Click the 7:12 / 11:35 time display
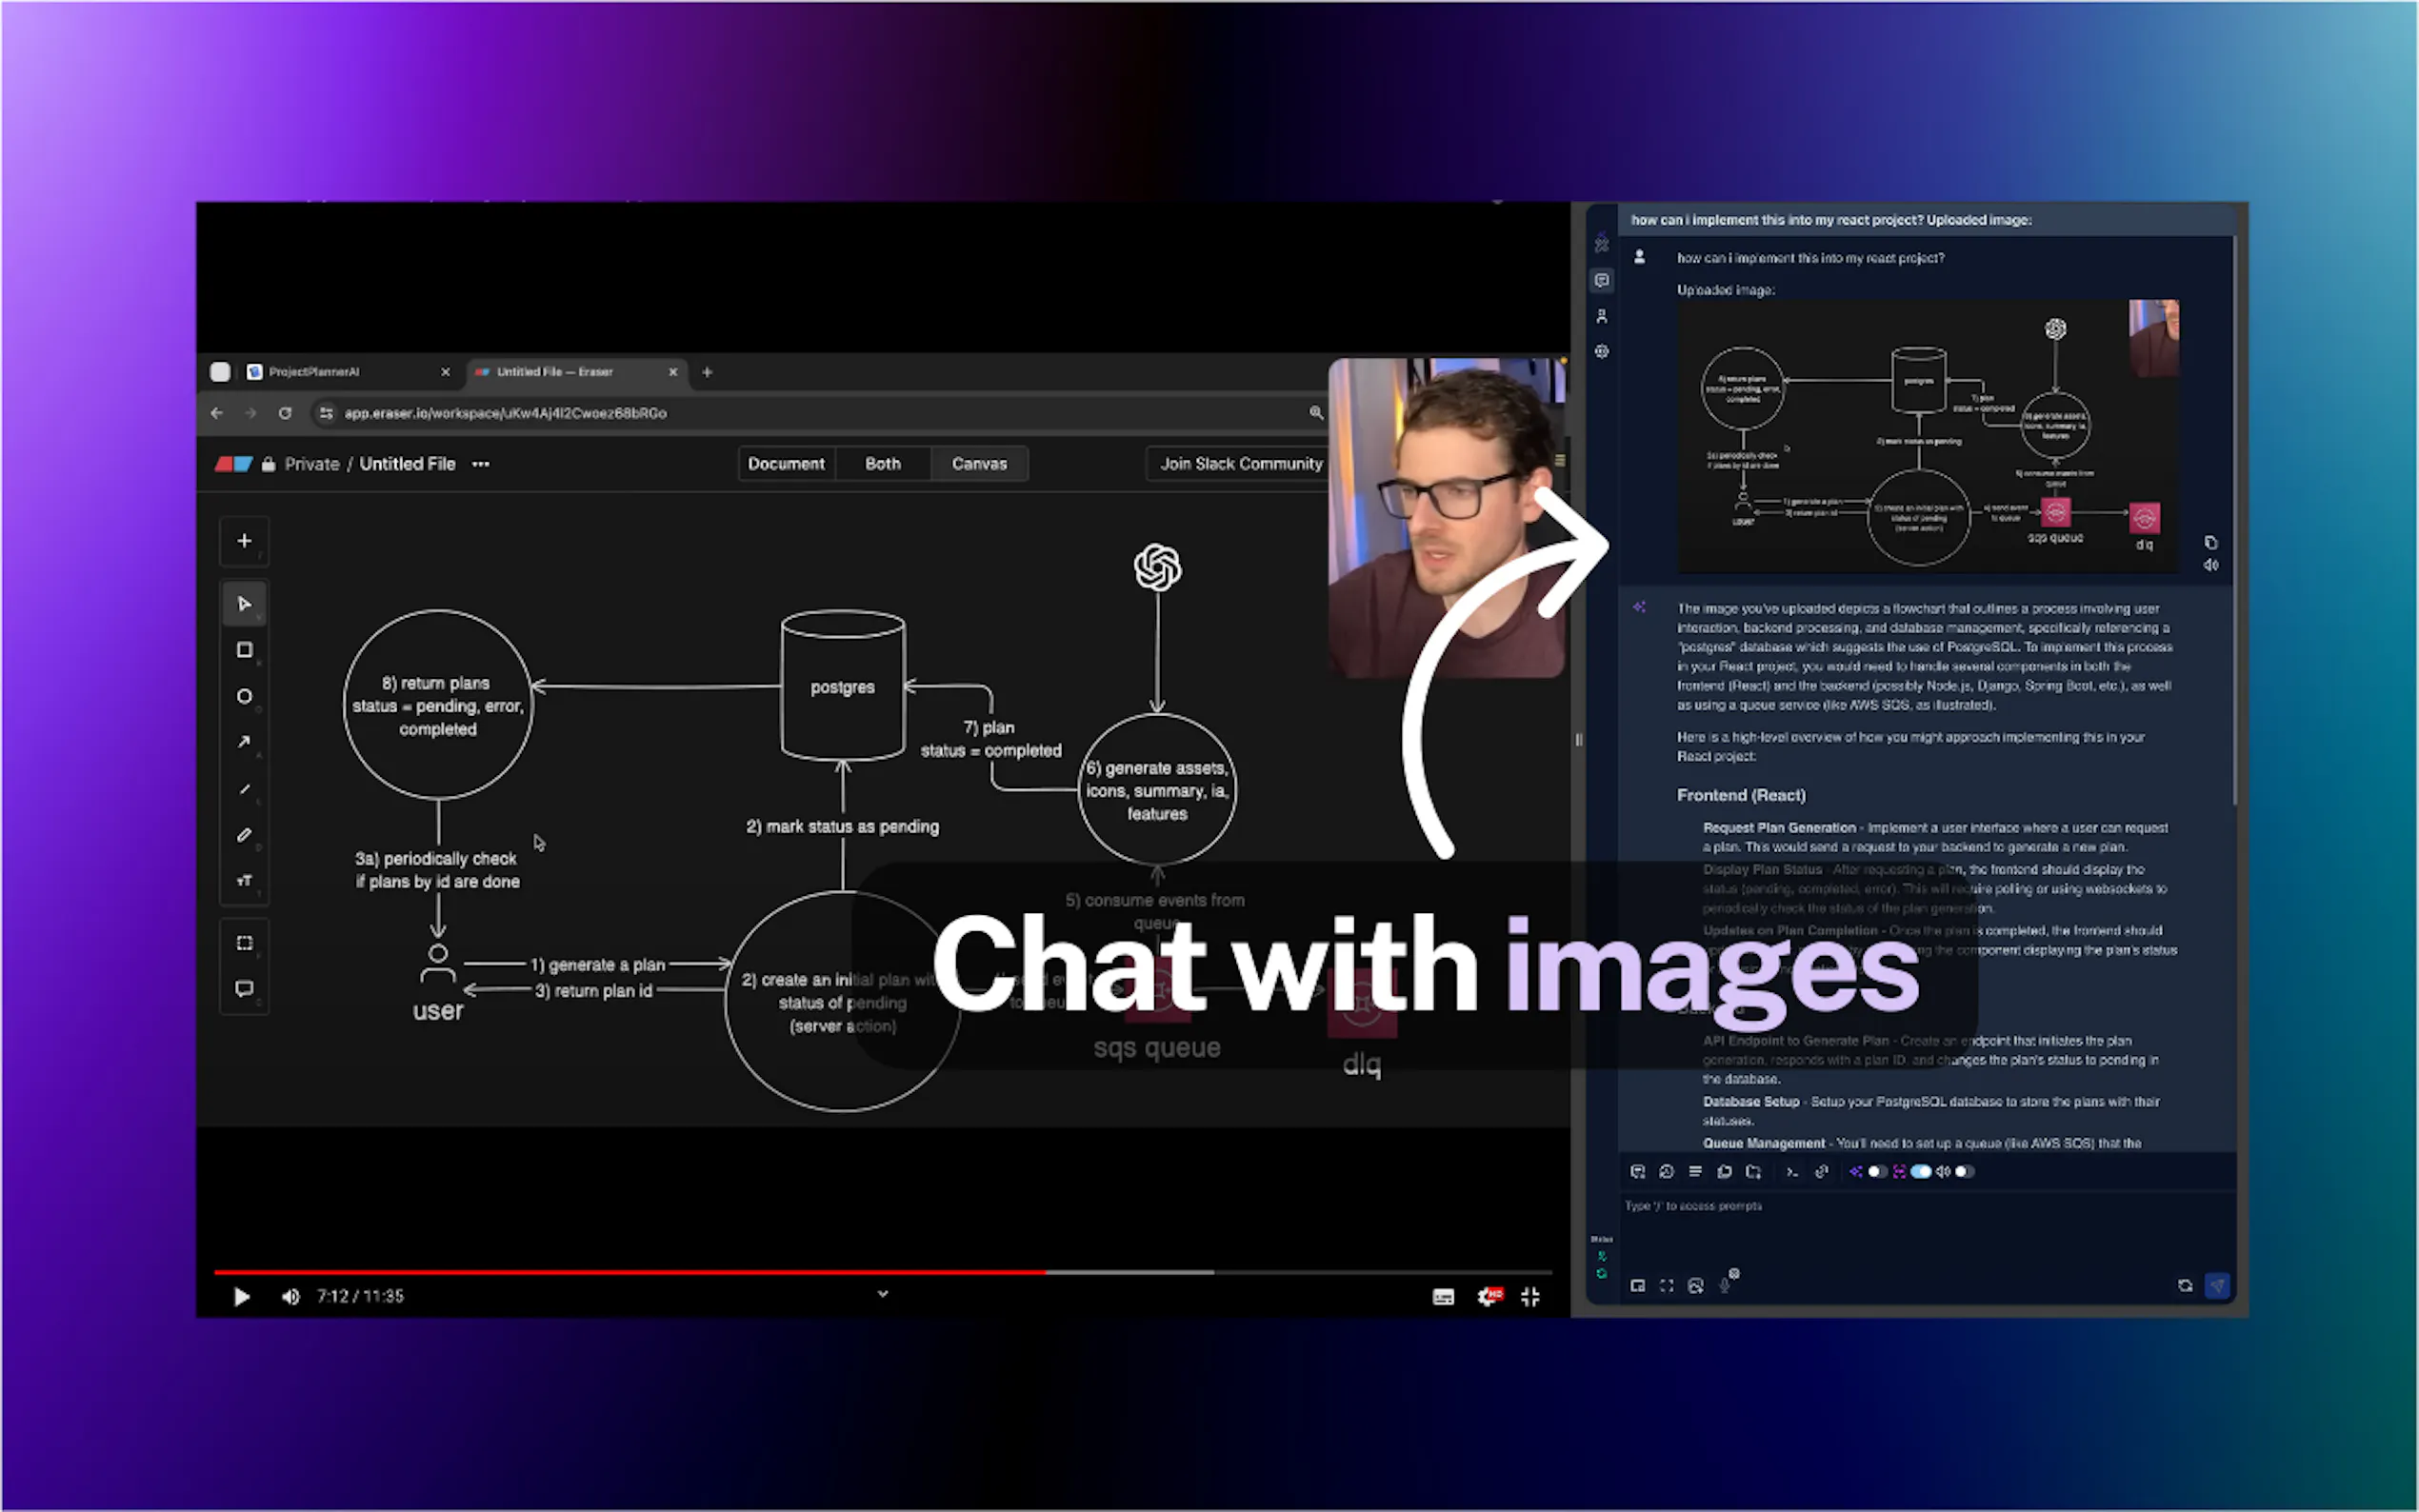Viewport: 2419px width, 1512px height. [x=360, y=1297]
